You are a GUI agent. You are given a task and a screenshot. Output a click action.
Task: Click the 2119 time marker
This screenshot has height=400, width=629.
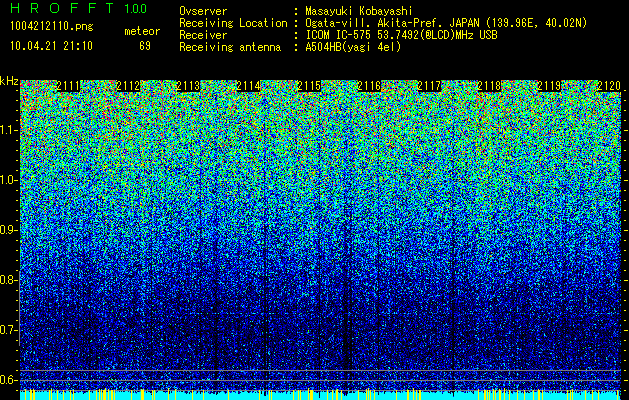coord(549,86)
